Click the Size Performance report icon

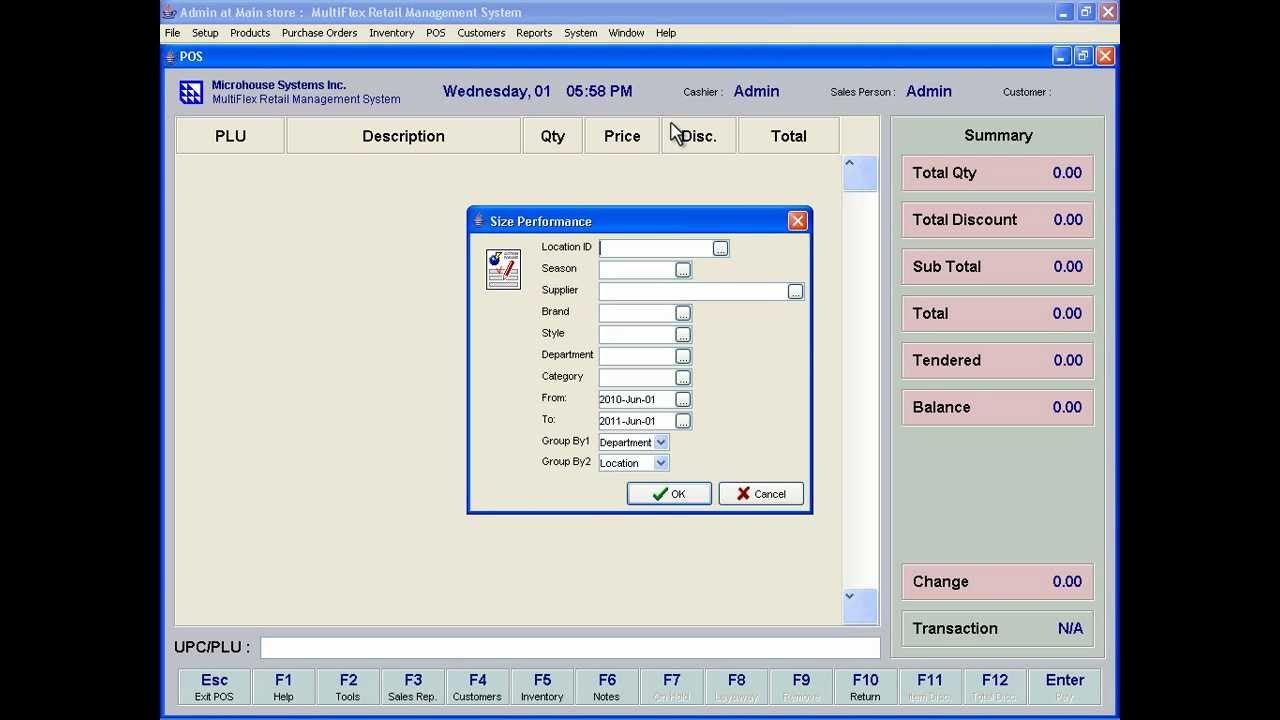click(503, 269)
